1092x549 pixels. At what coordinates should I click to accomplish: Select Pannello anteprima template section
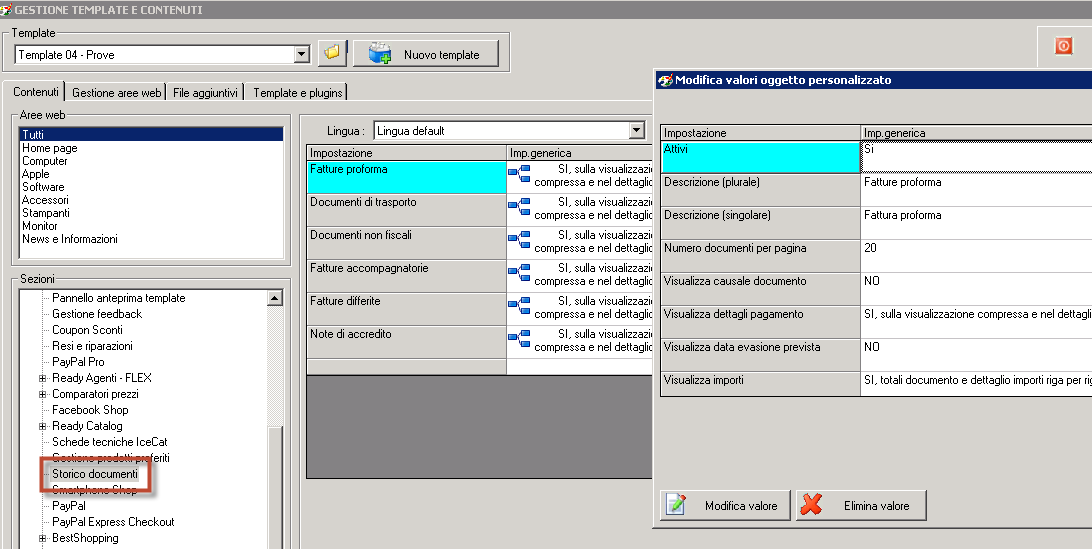point(118,298)
